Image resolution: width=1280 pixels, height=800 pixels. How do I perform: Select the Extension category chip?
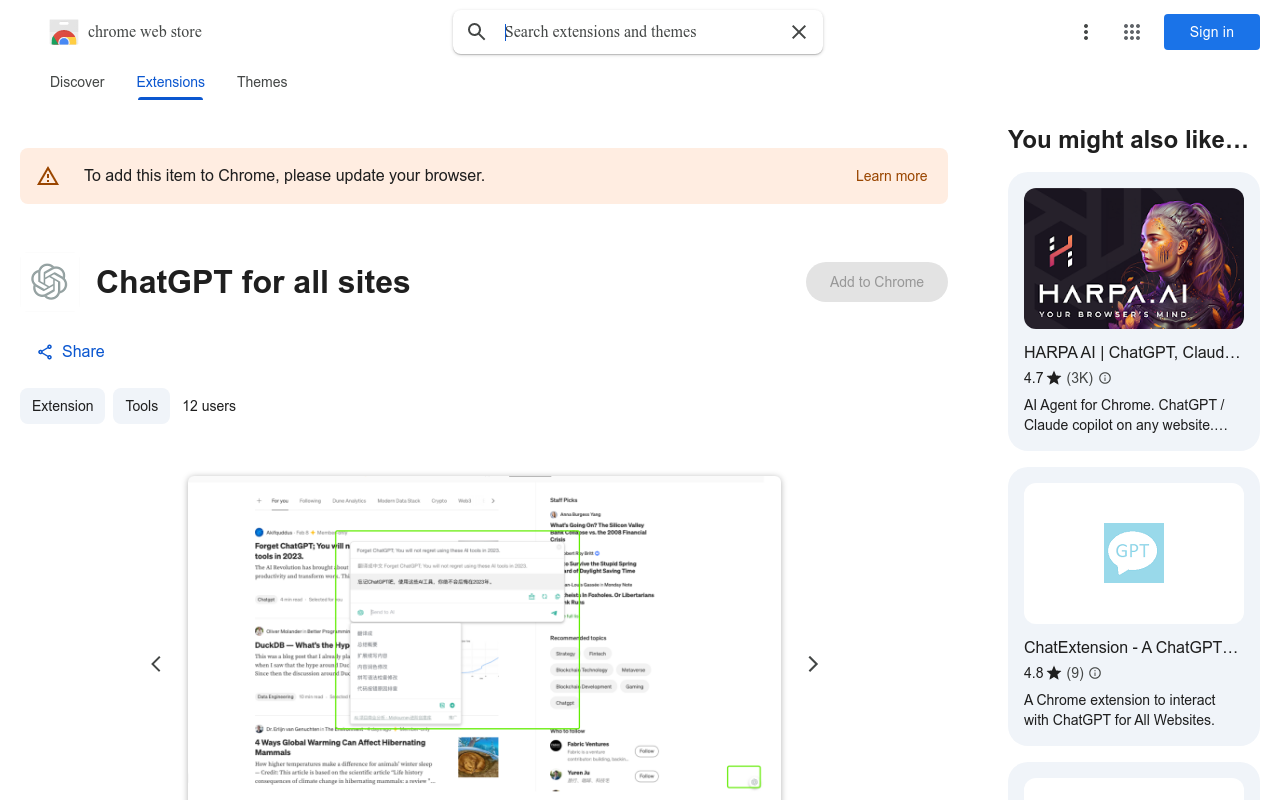(62, 406)
